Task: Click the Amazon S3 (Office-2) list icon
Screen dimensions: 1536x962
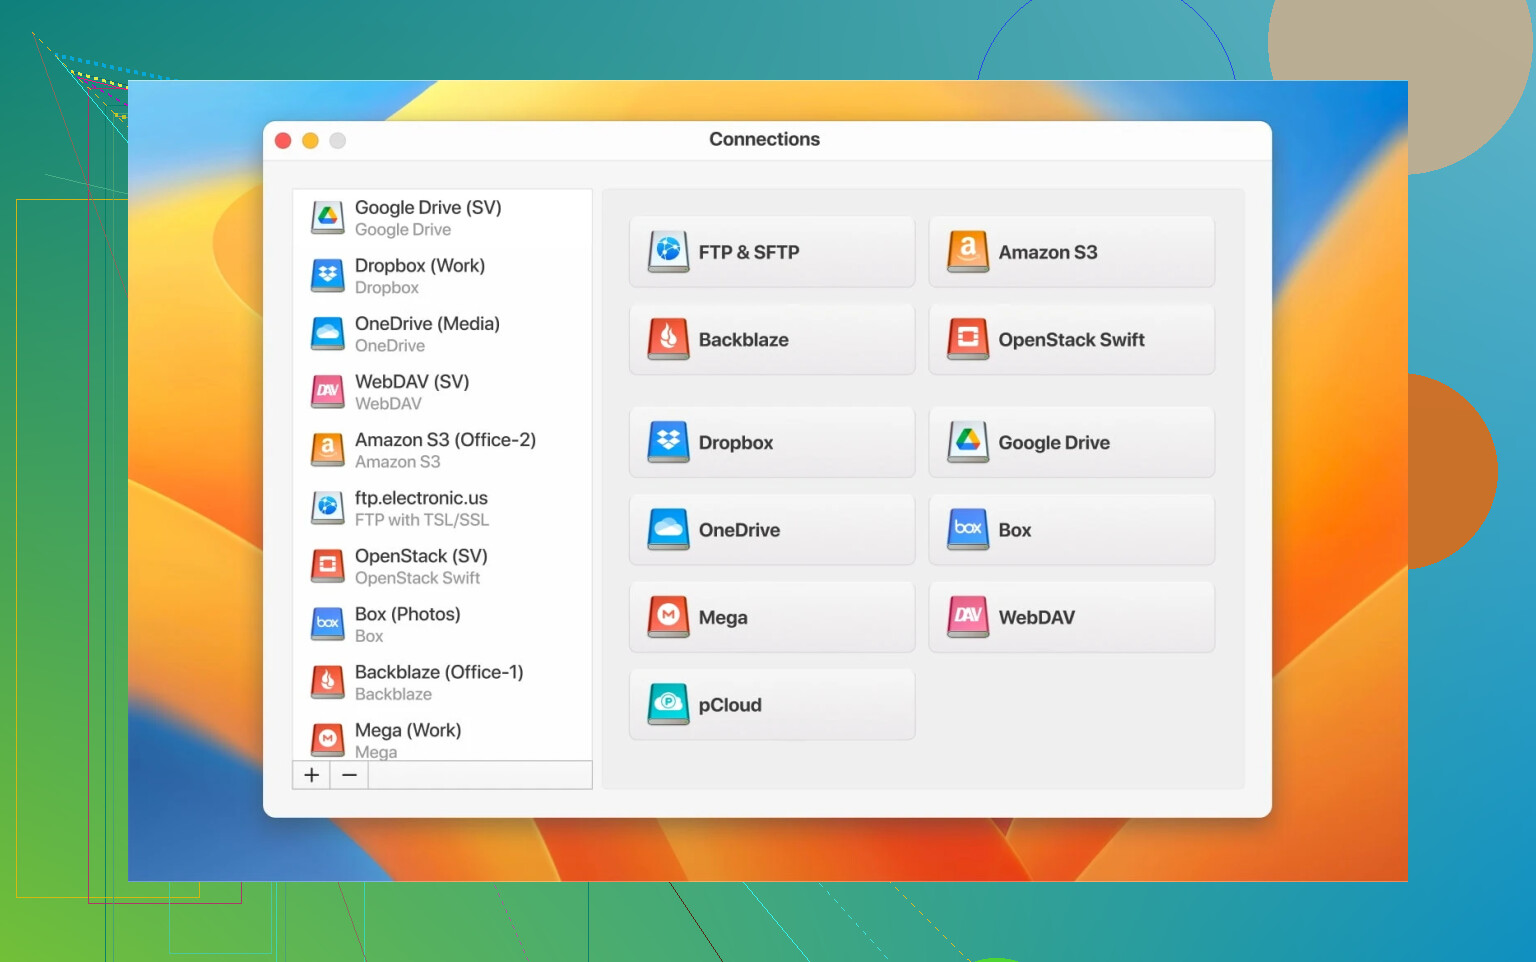Action: pos(327,449)
